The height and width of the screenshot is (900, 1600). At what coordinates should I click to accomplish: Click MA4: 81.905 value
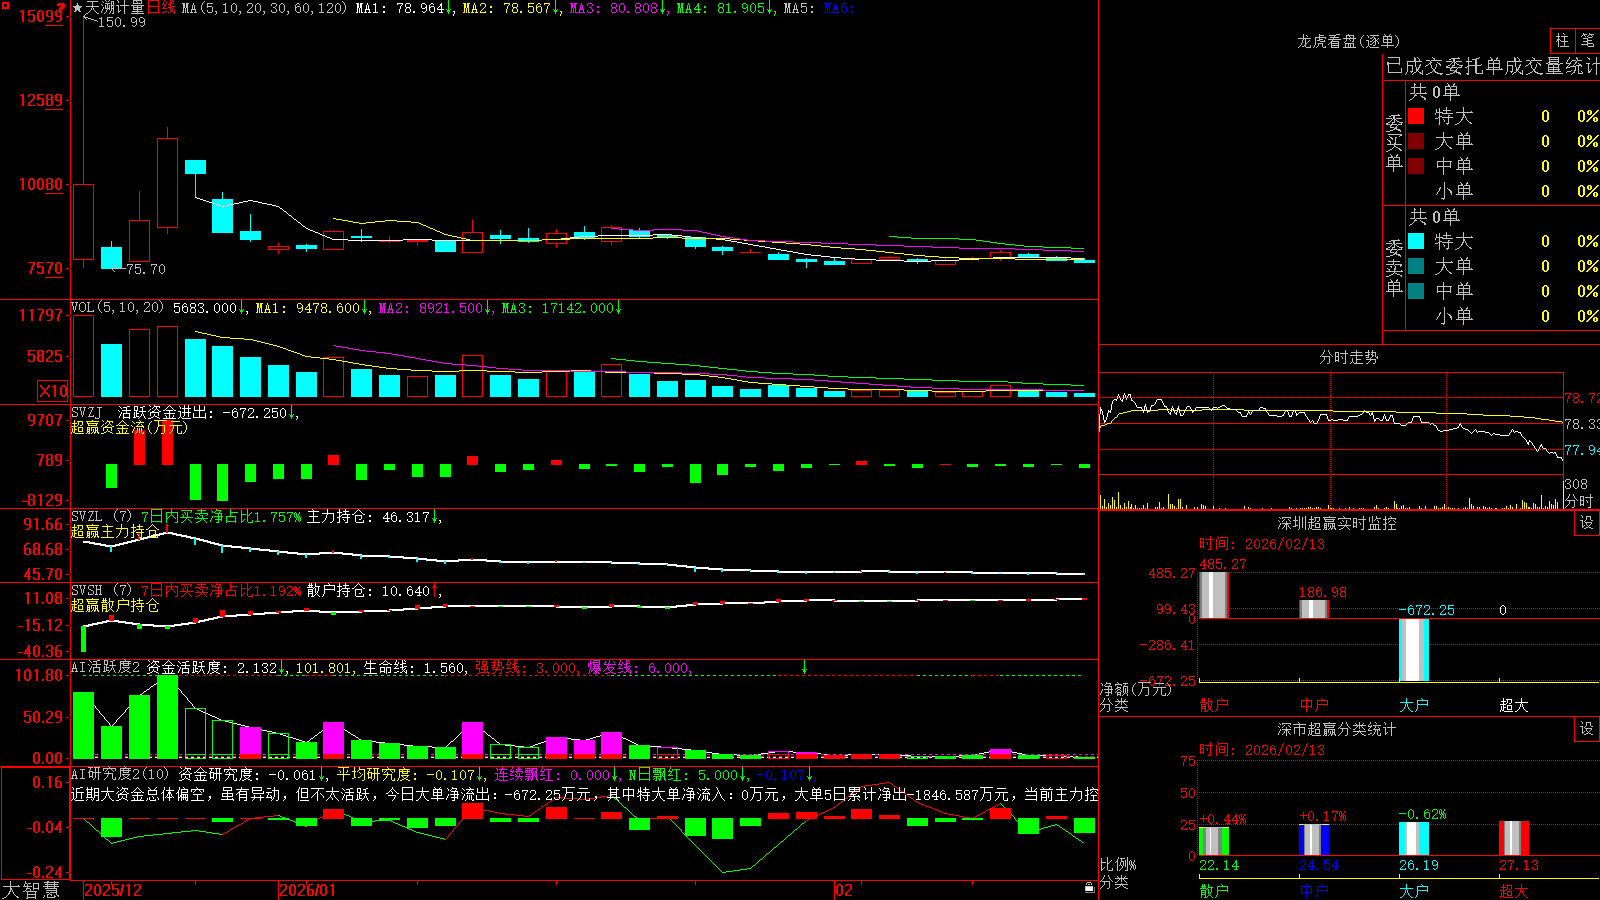[724, 8]
